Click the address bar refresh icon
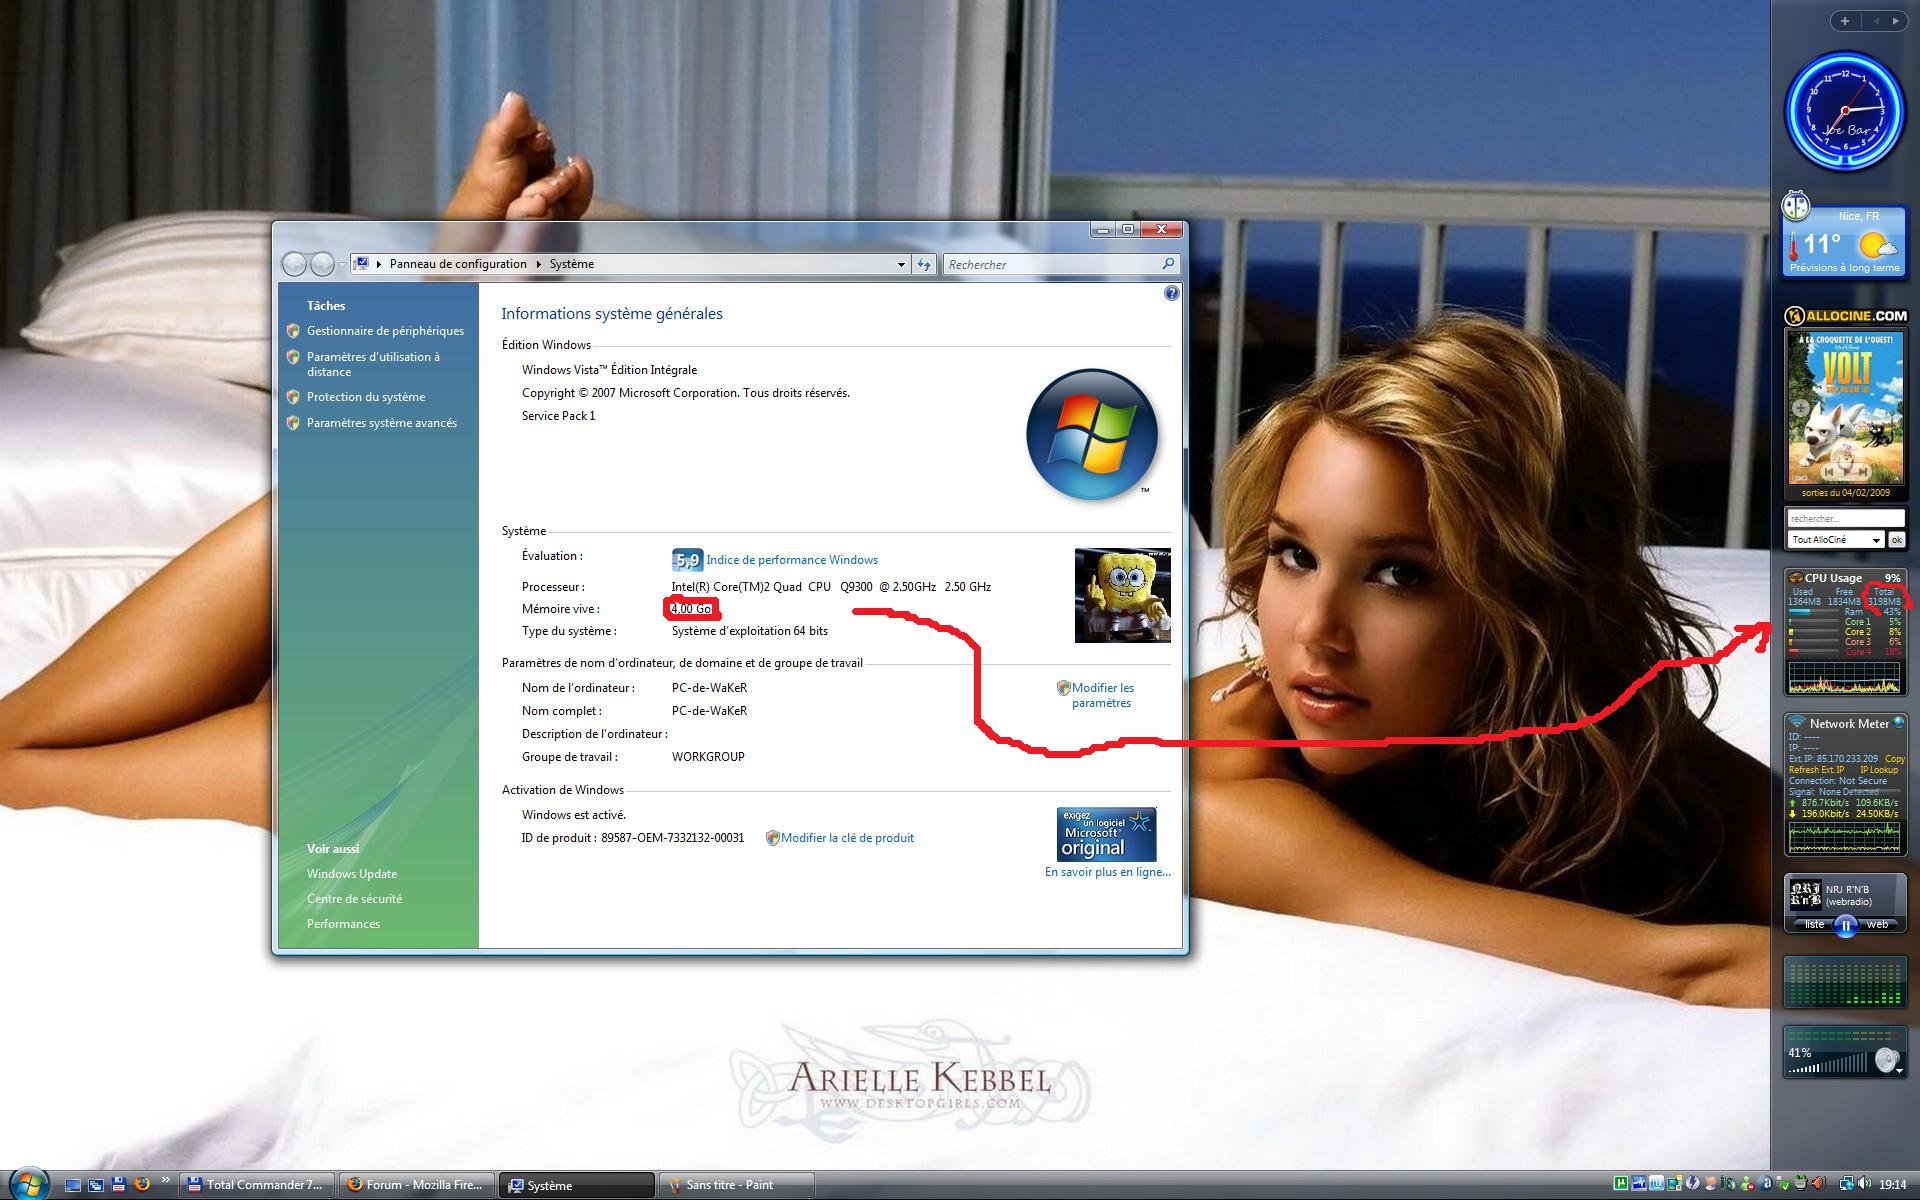The height and width of the screenshot is (1200, 1920). coord(924,264)
